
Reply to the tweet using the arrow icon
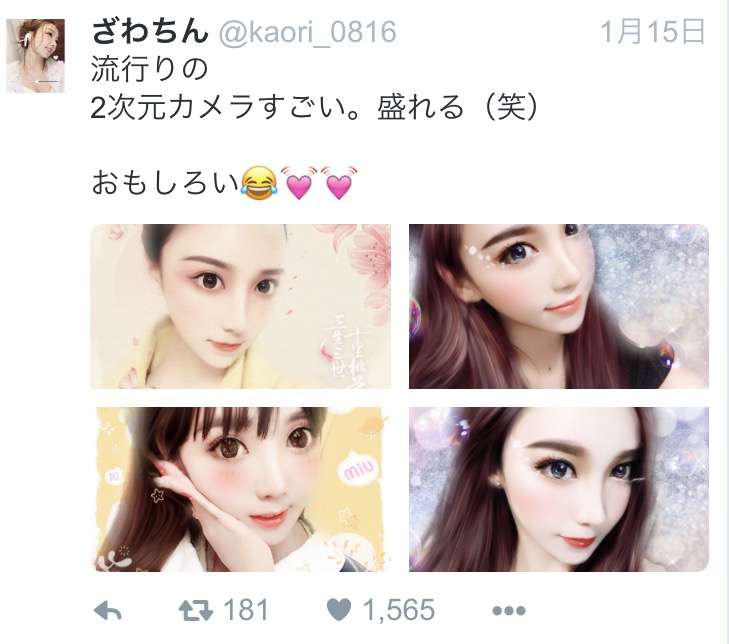coord(108,611)
